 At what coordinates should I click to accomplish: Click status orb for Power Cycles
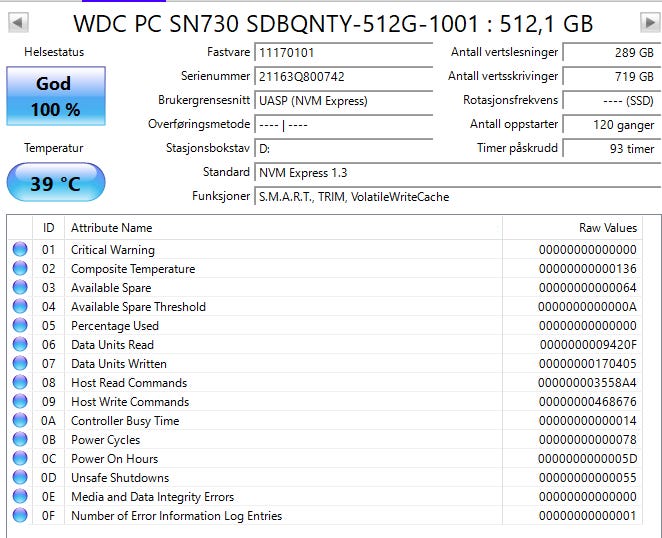(20, 439)
